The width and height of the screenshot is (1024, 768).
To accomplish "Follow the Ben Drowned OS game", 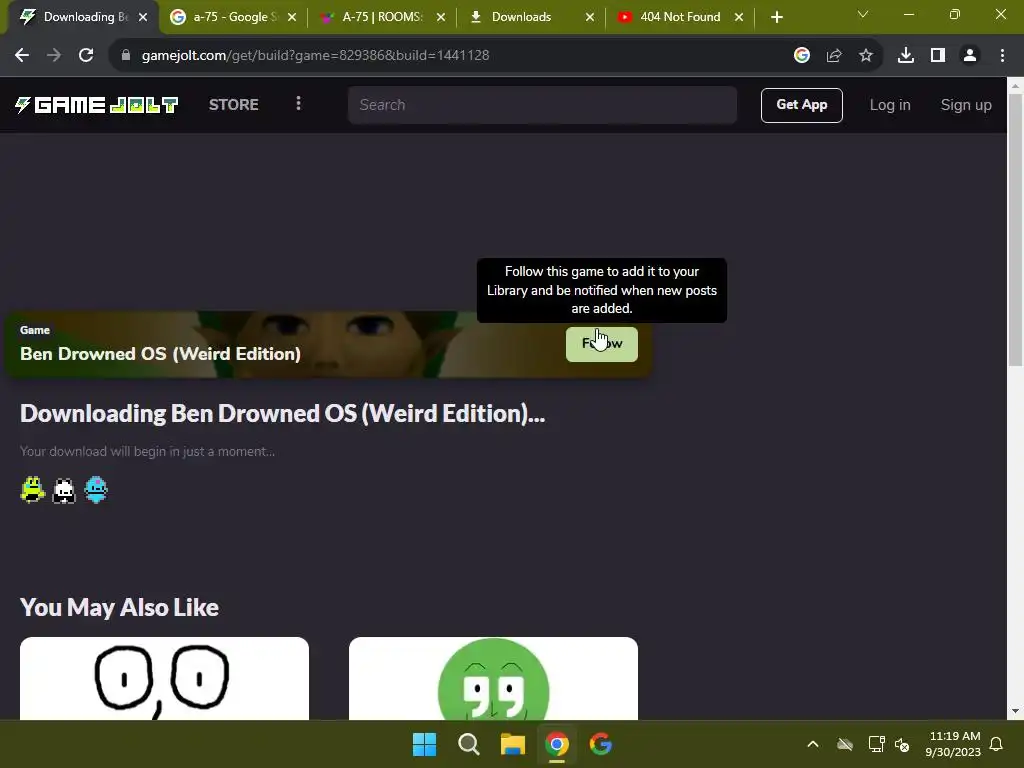I will pyautogui.click(x=601, y=344).
